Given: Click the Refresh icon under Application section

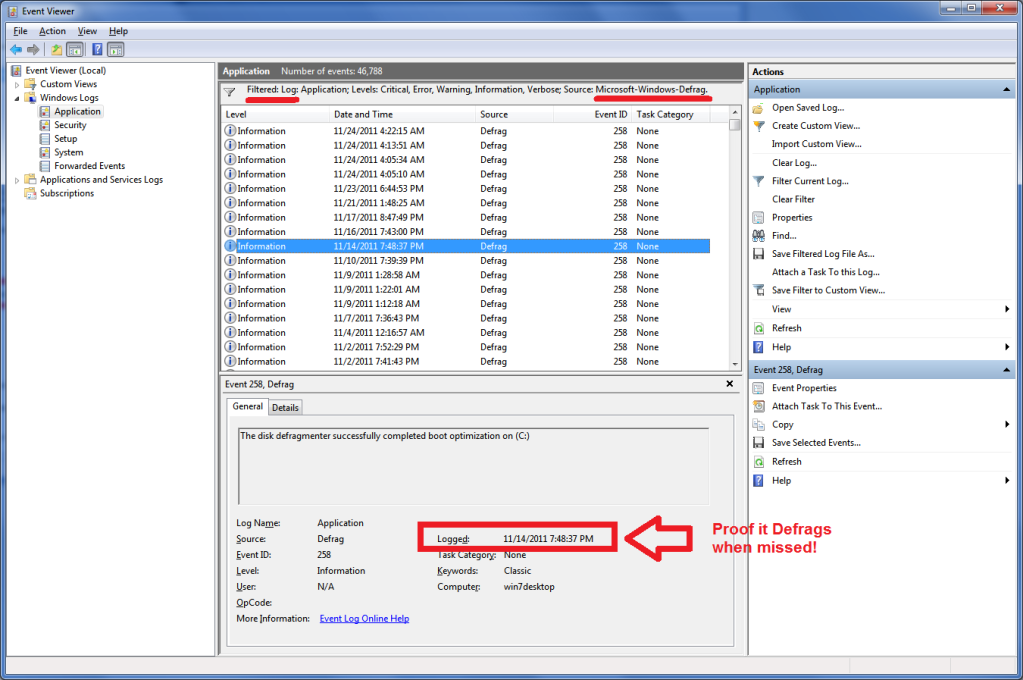Looking at the screenshot, I should (759, 328).
